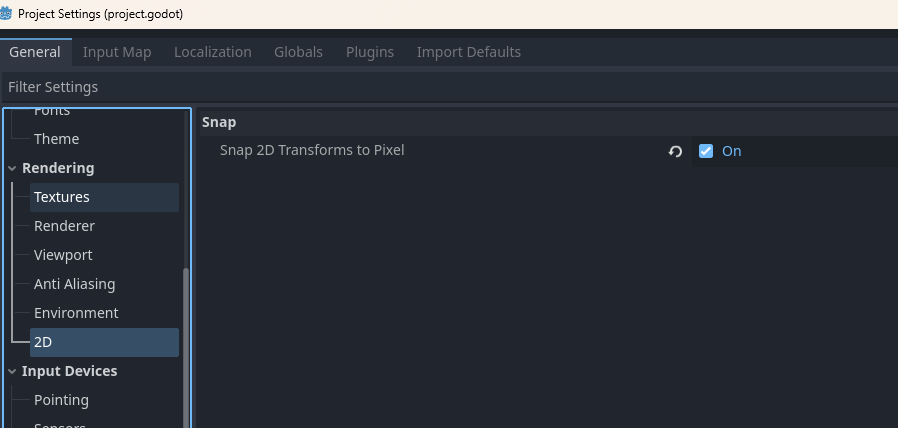Select the Environment category
The width and height of the screenshot is (898, 428).
76,313
